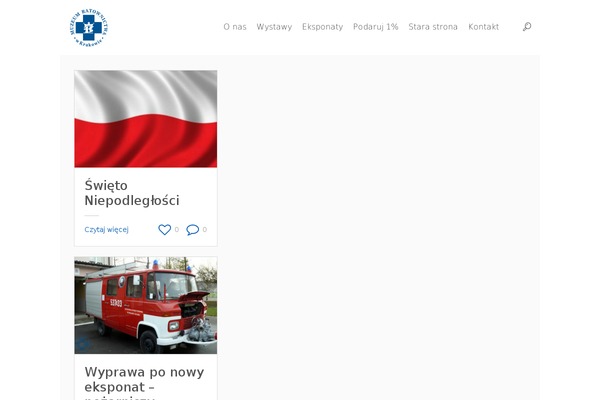
Task: Visit the Stara strona menu item
Action: click(x=433, y=27)
